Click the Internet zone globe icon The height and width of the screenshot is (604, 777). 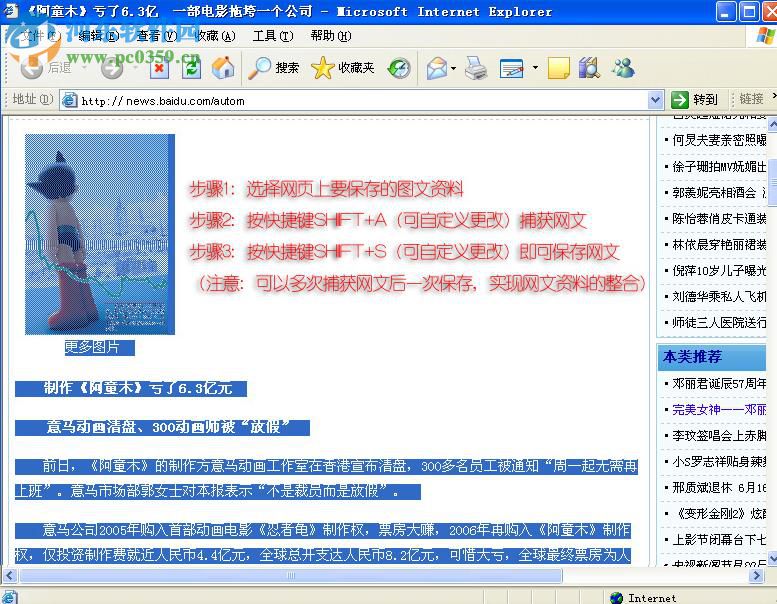tap(616, 598)
